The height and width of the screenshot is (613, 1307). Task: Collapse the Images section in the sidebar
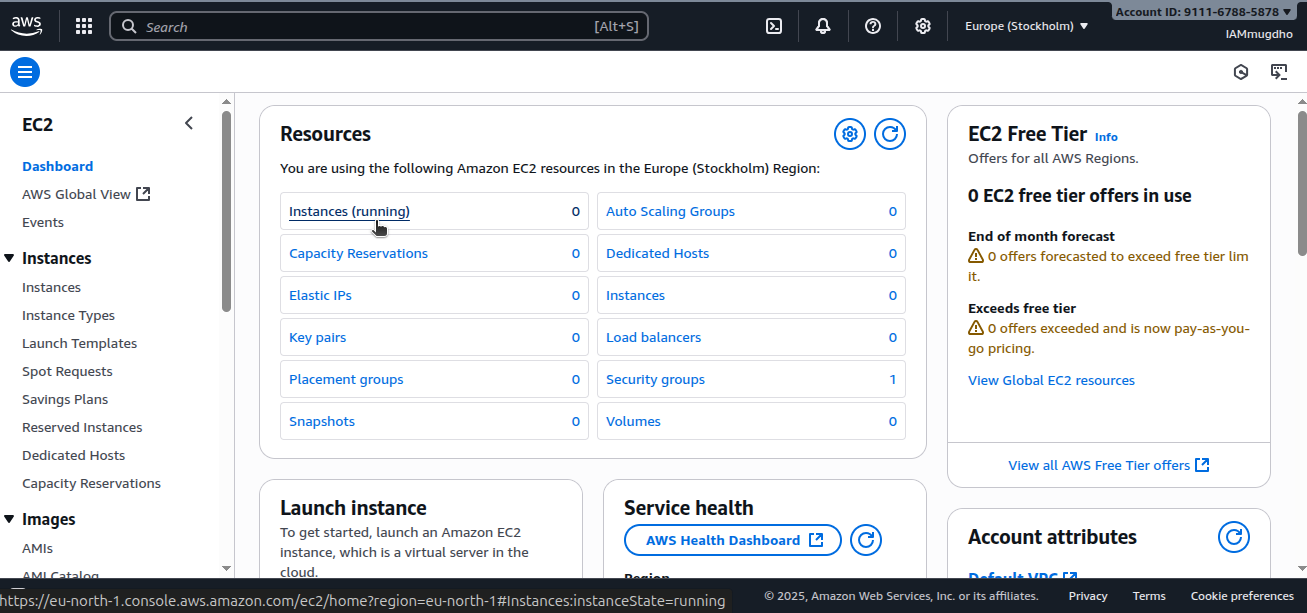[10, 519]
